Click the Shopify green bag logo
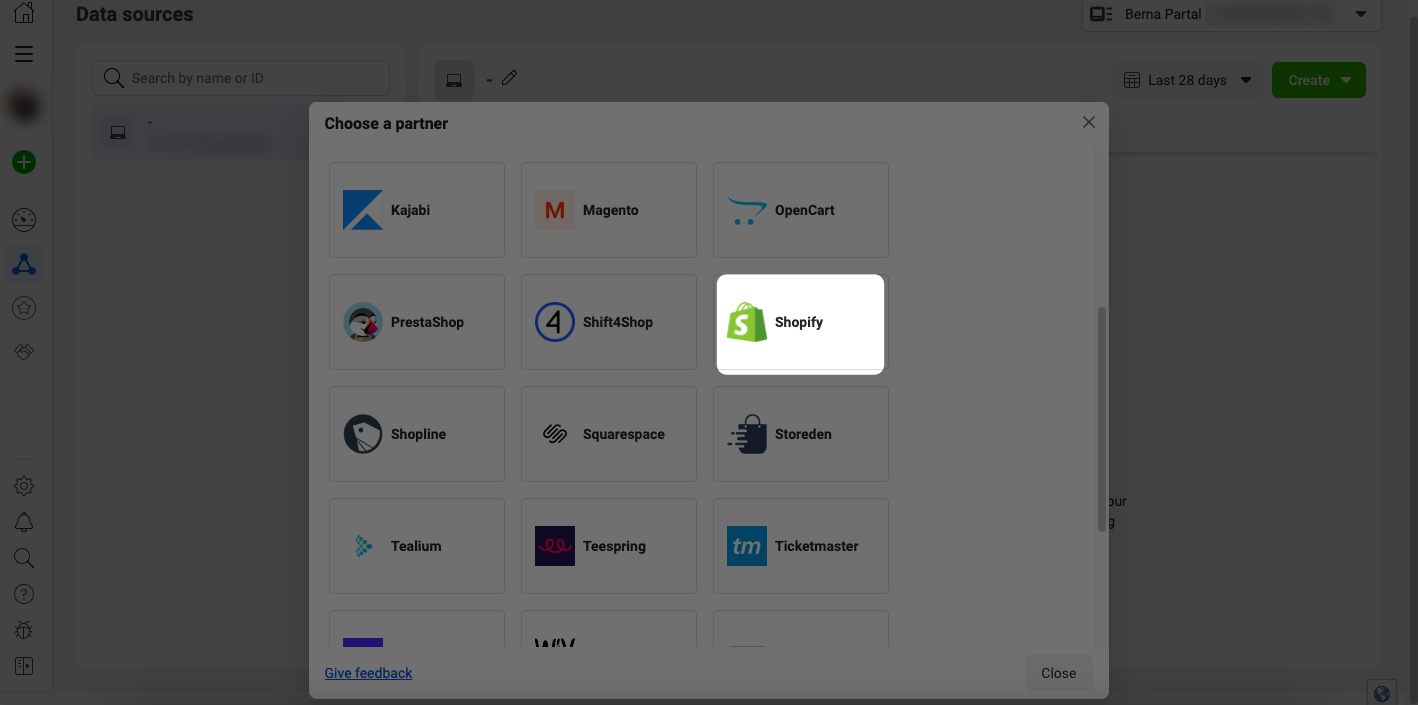 747,322
